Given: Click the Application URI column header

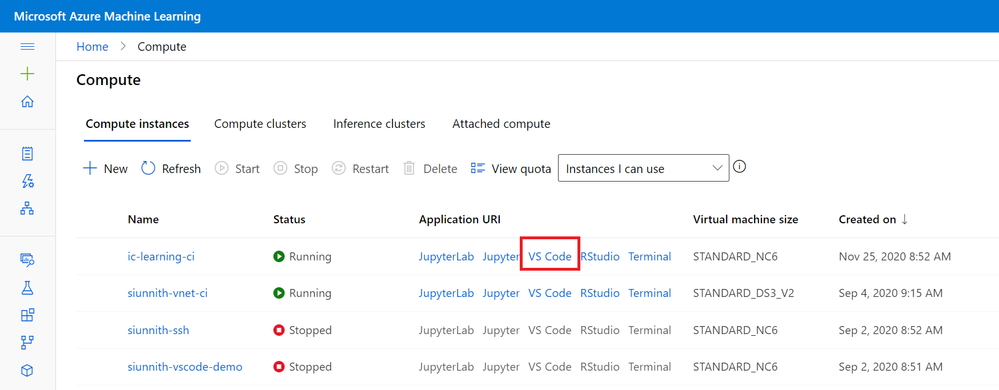Looking at the screenshot, I should pyautogui.click(x=459, y=219).
